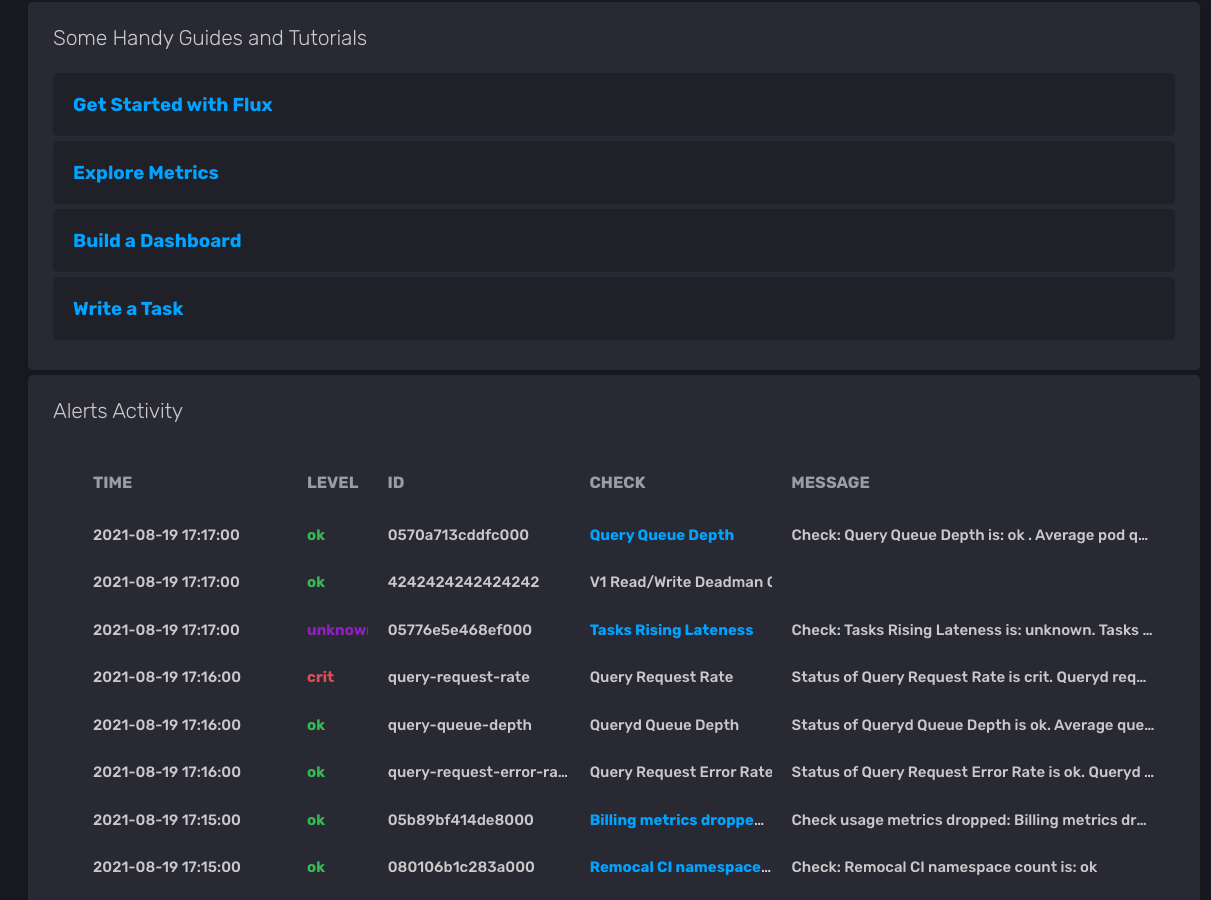This screenshot has width=1211, height=900.
Task: Select the crit level badge
Action: (x=320, y=676)
